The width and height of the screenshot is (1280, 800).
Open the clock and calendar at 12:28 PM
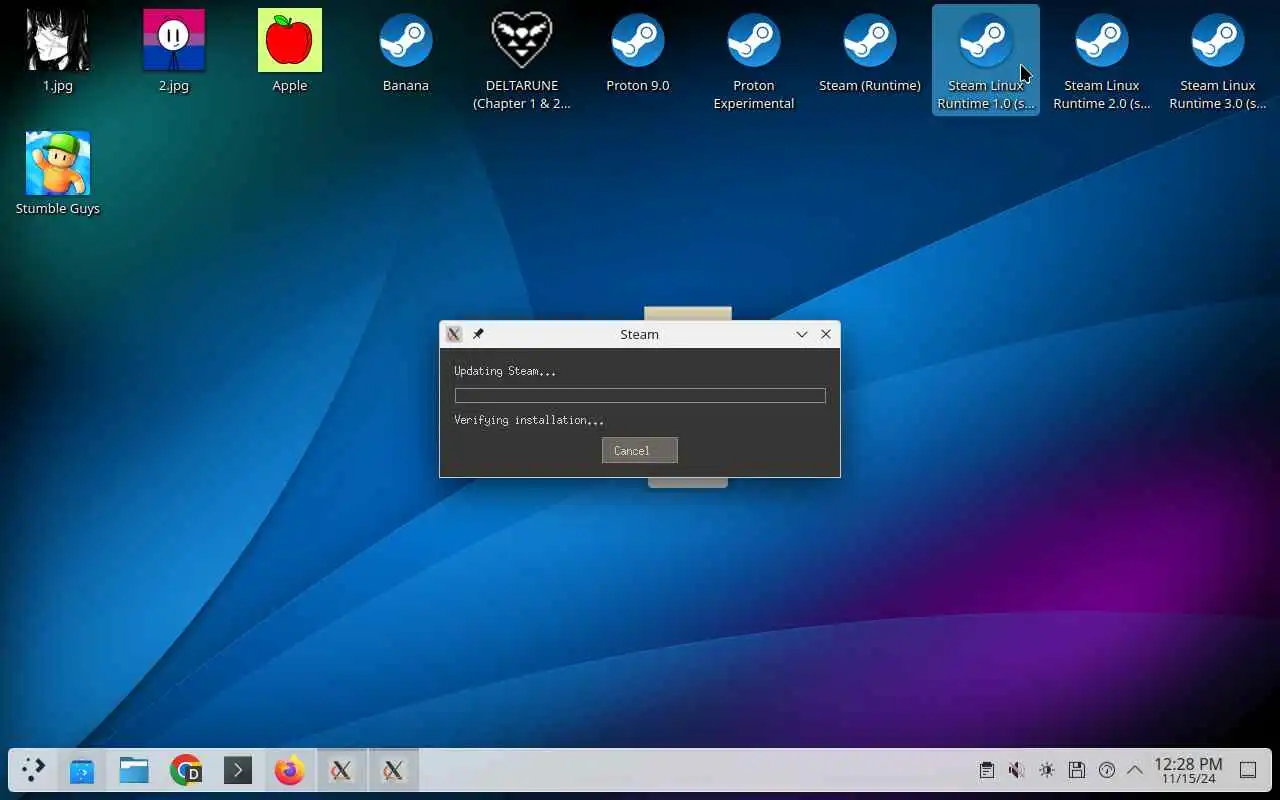tap(1188, 770)
